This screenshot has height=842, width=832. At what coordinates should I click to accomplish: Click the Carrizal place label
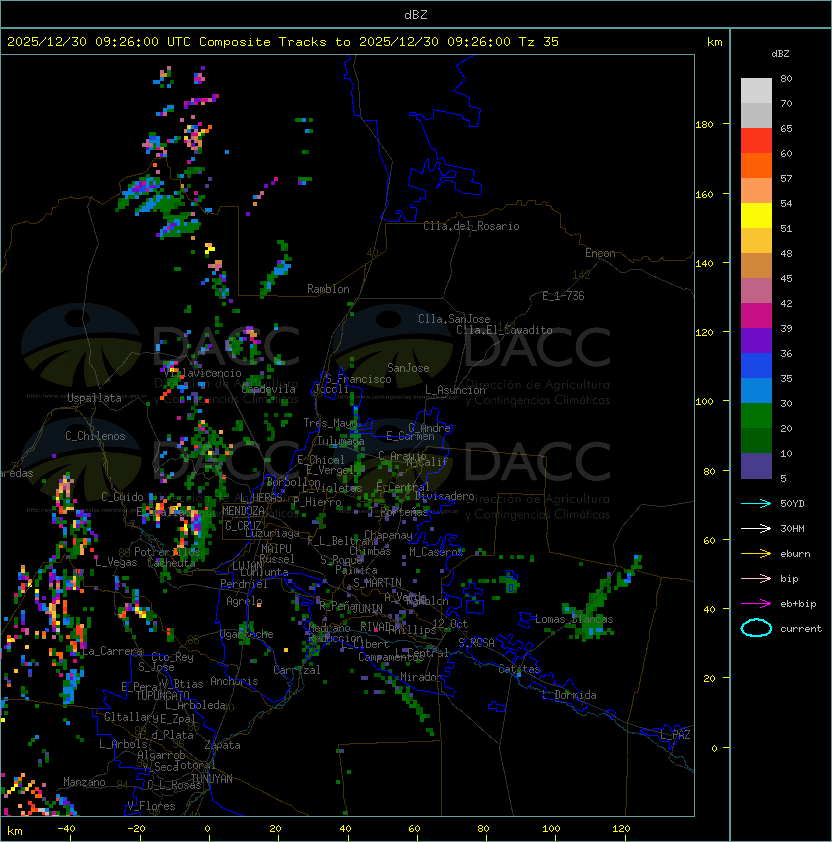(296, 670)
